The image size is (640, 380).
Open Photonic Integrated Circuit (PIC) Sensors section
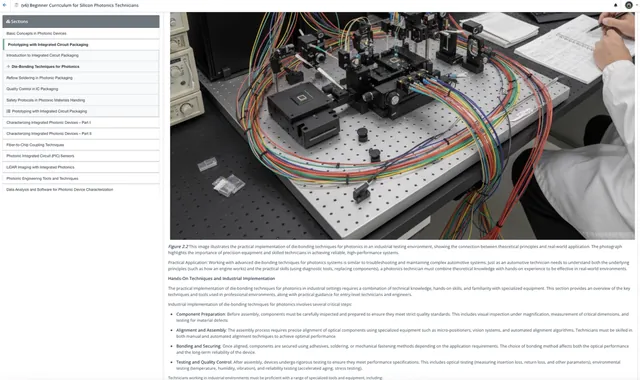pos(81,156)
